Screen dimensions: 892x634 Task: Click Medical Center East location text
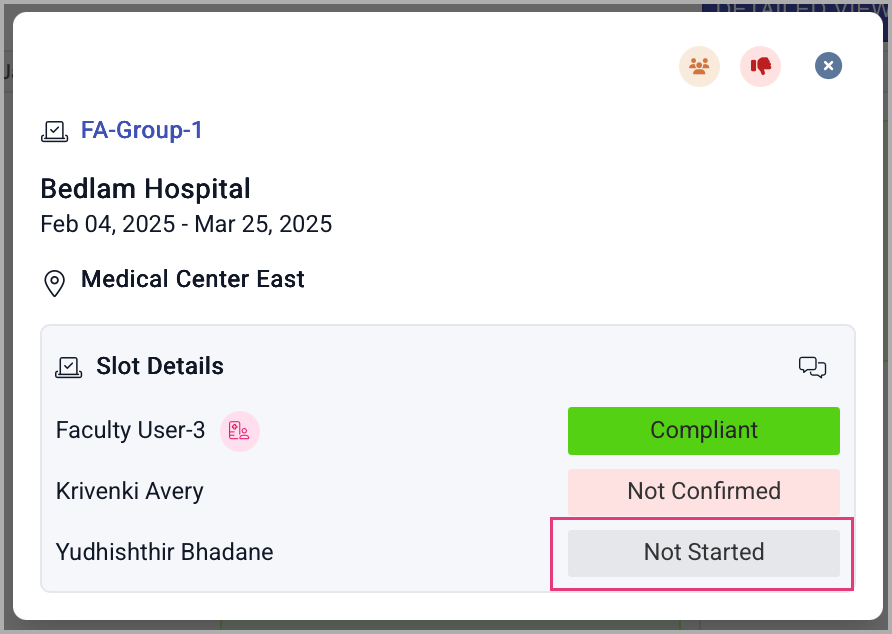192,279
